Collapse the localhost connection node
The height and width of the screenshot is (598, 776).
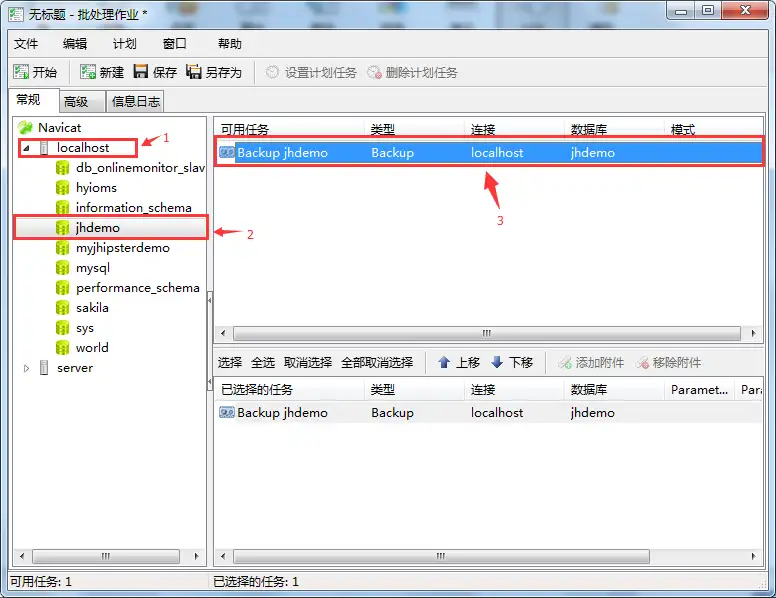(x=27, y=148)
